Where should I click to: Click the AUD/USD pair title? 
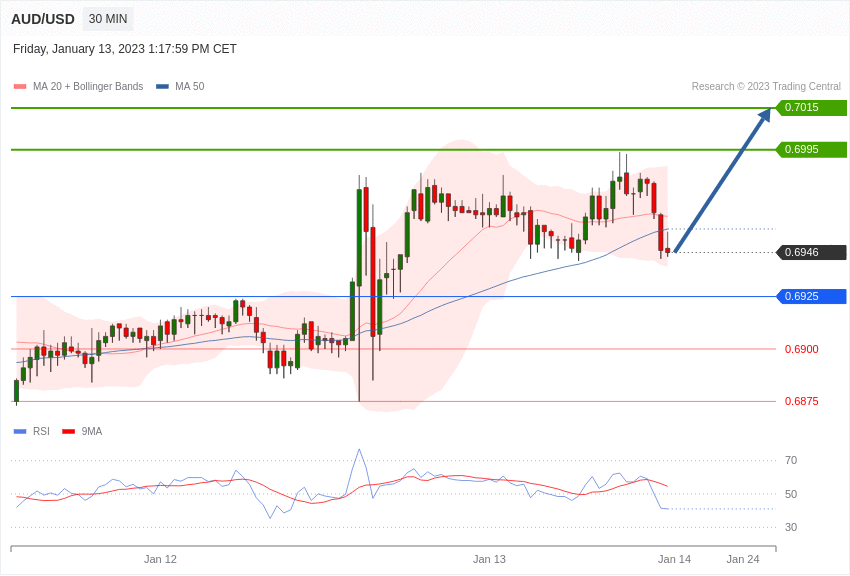click(43, 20)
